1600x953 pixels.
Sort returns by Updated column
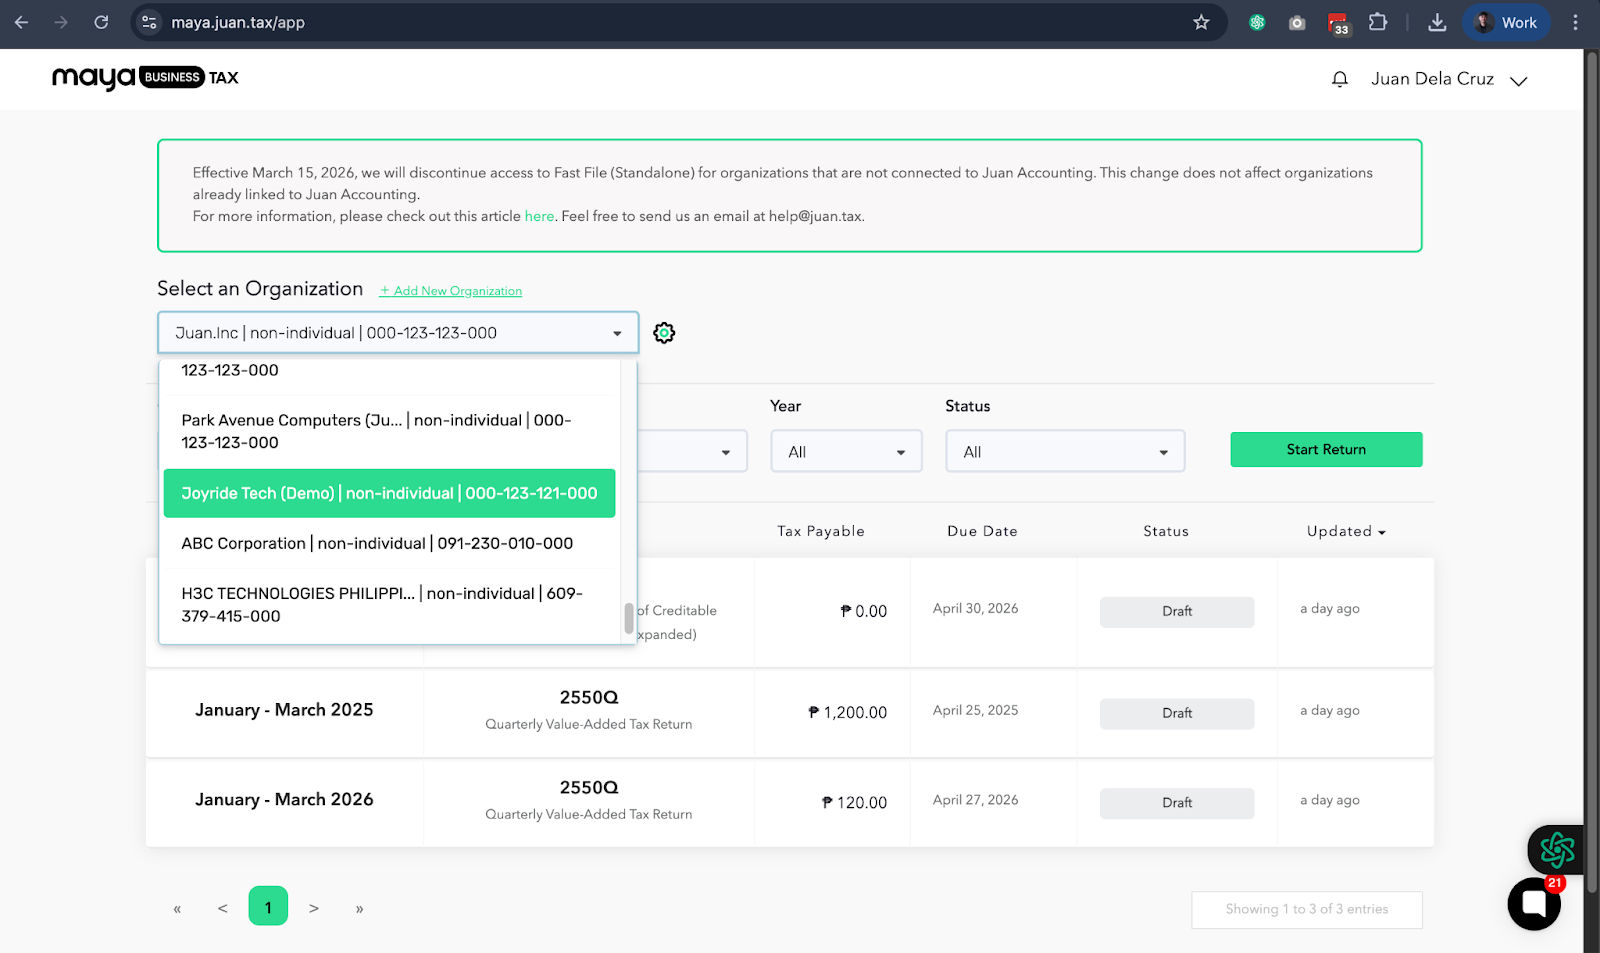(1346, 531)
